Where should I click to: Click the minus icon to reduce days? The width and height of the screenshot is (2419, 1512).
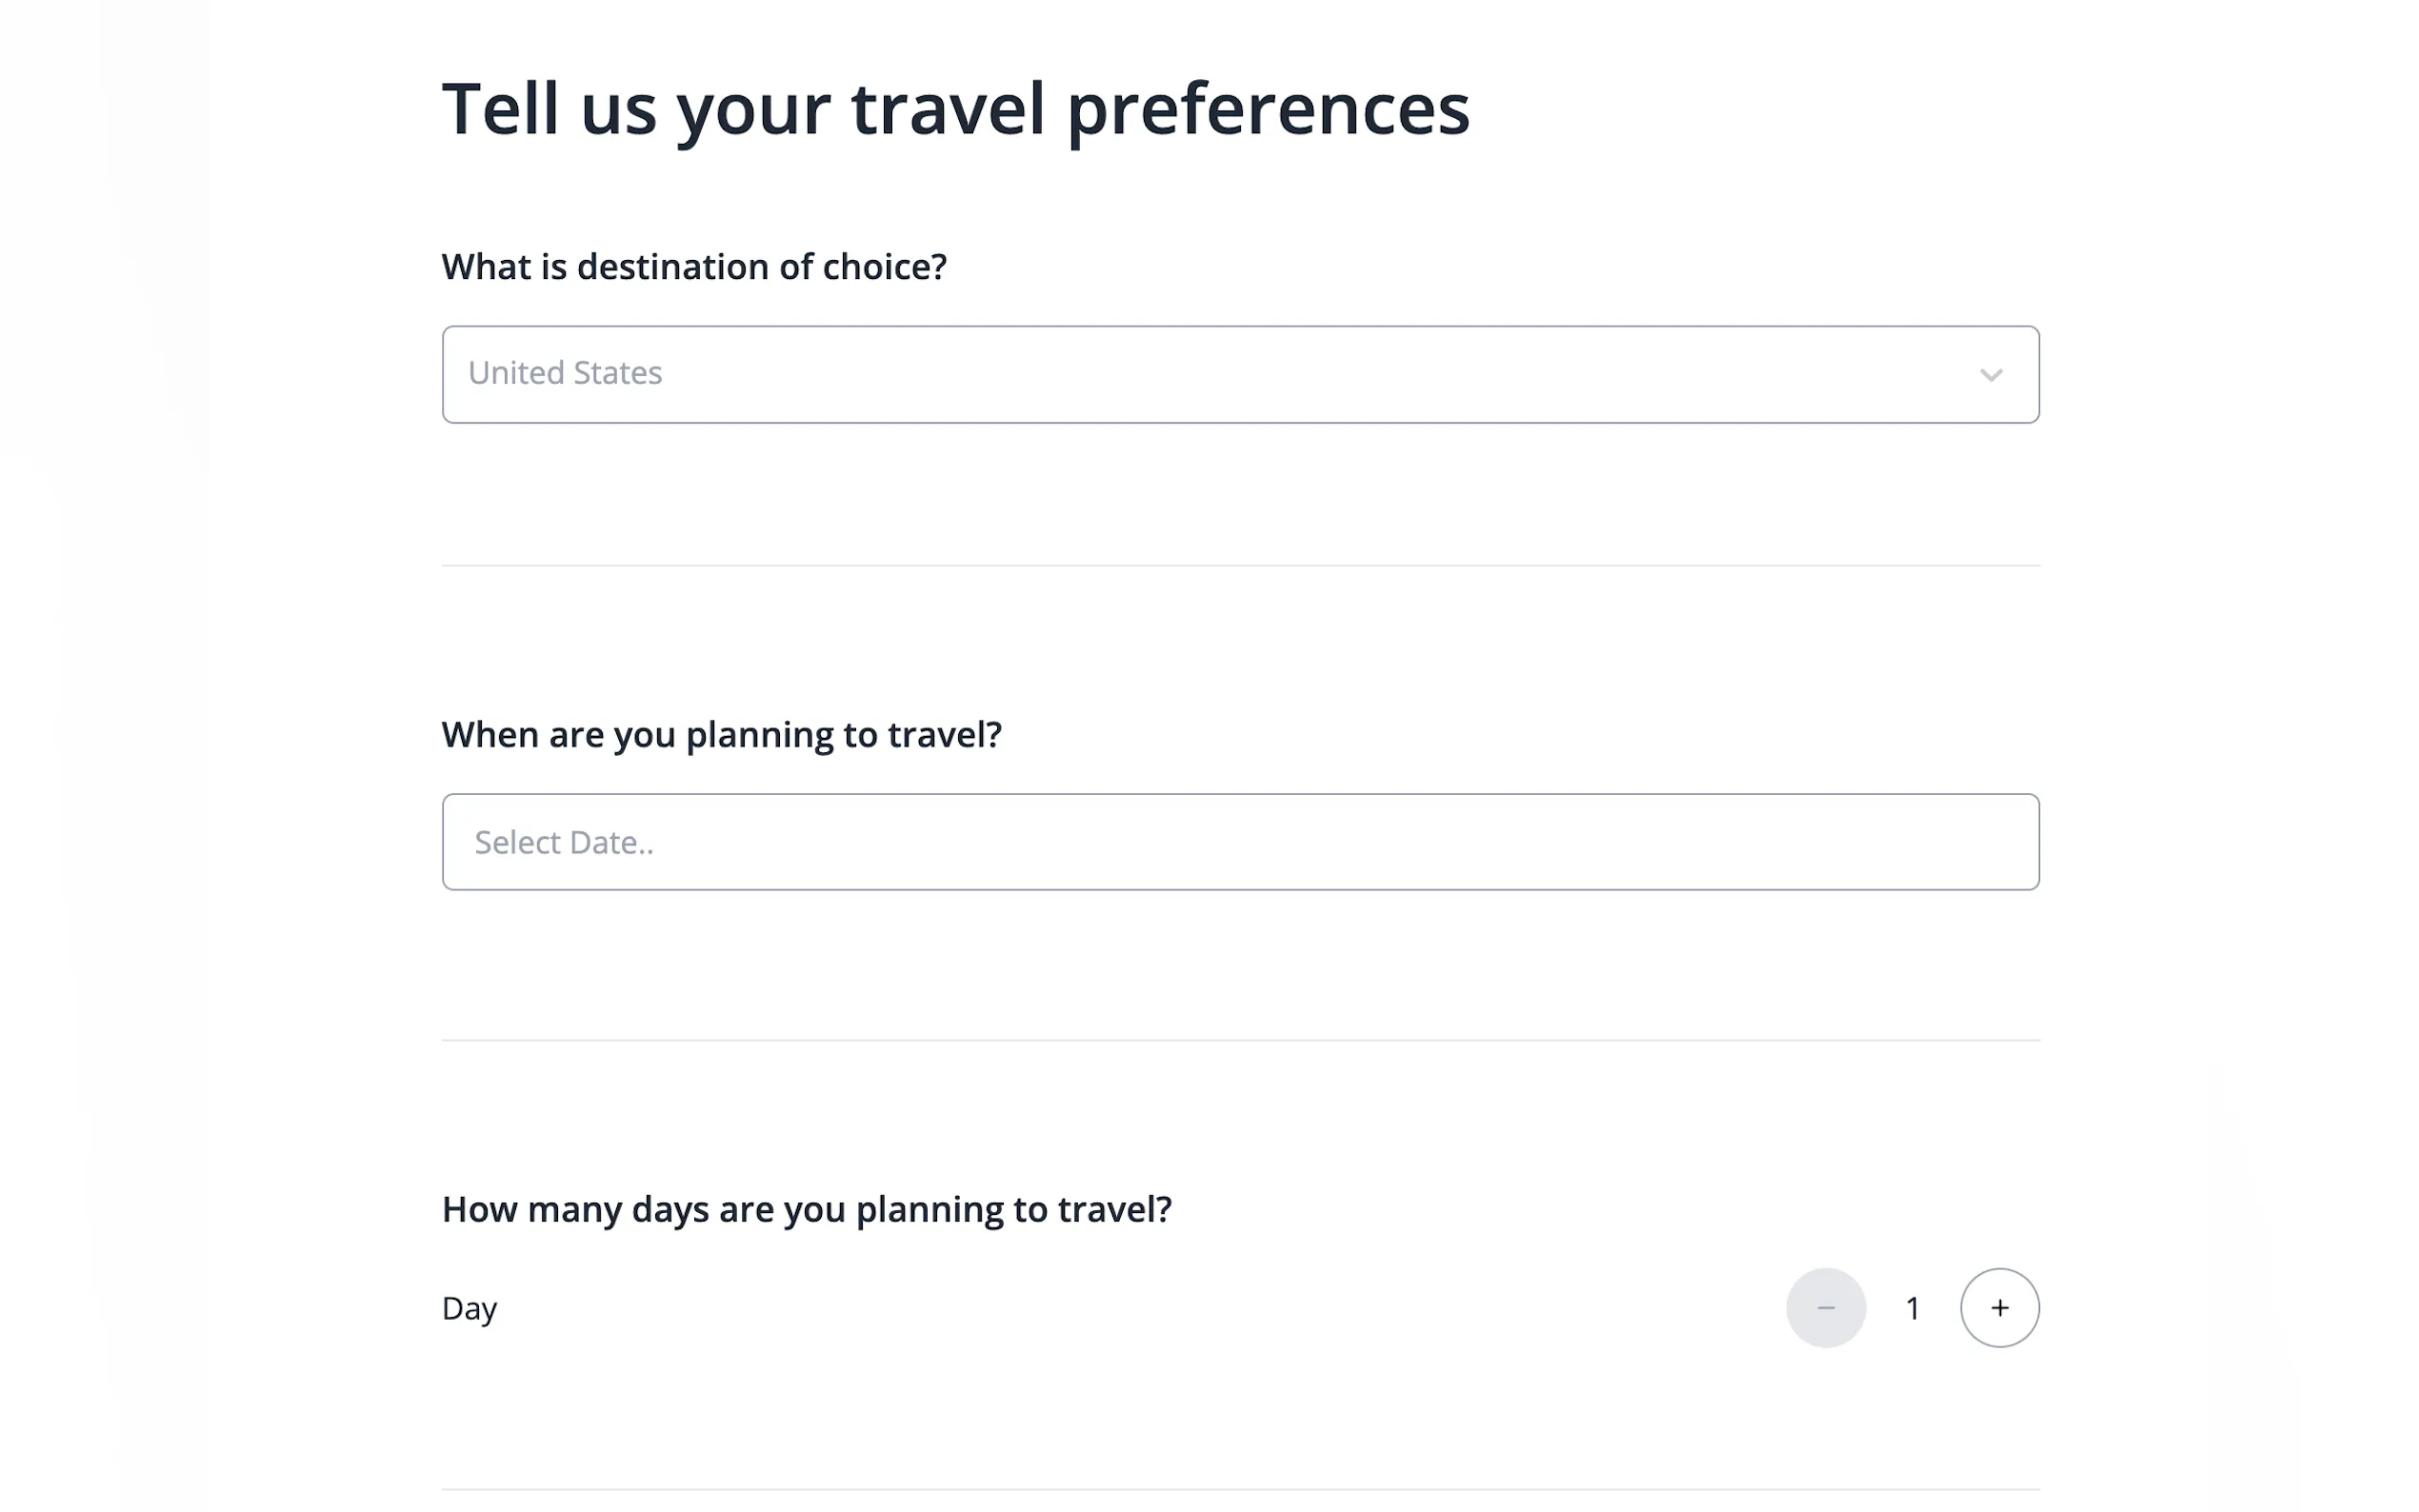coord(1825,1308)
